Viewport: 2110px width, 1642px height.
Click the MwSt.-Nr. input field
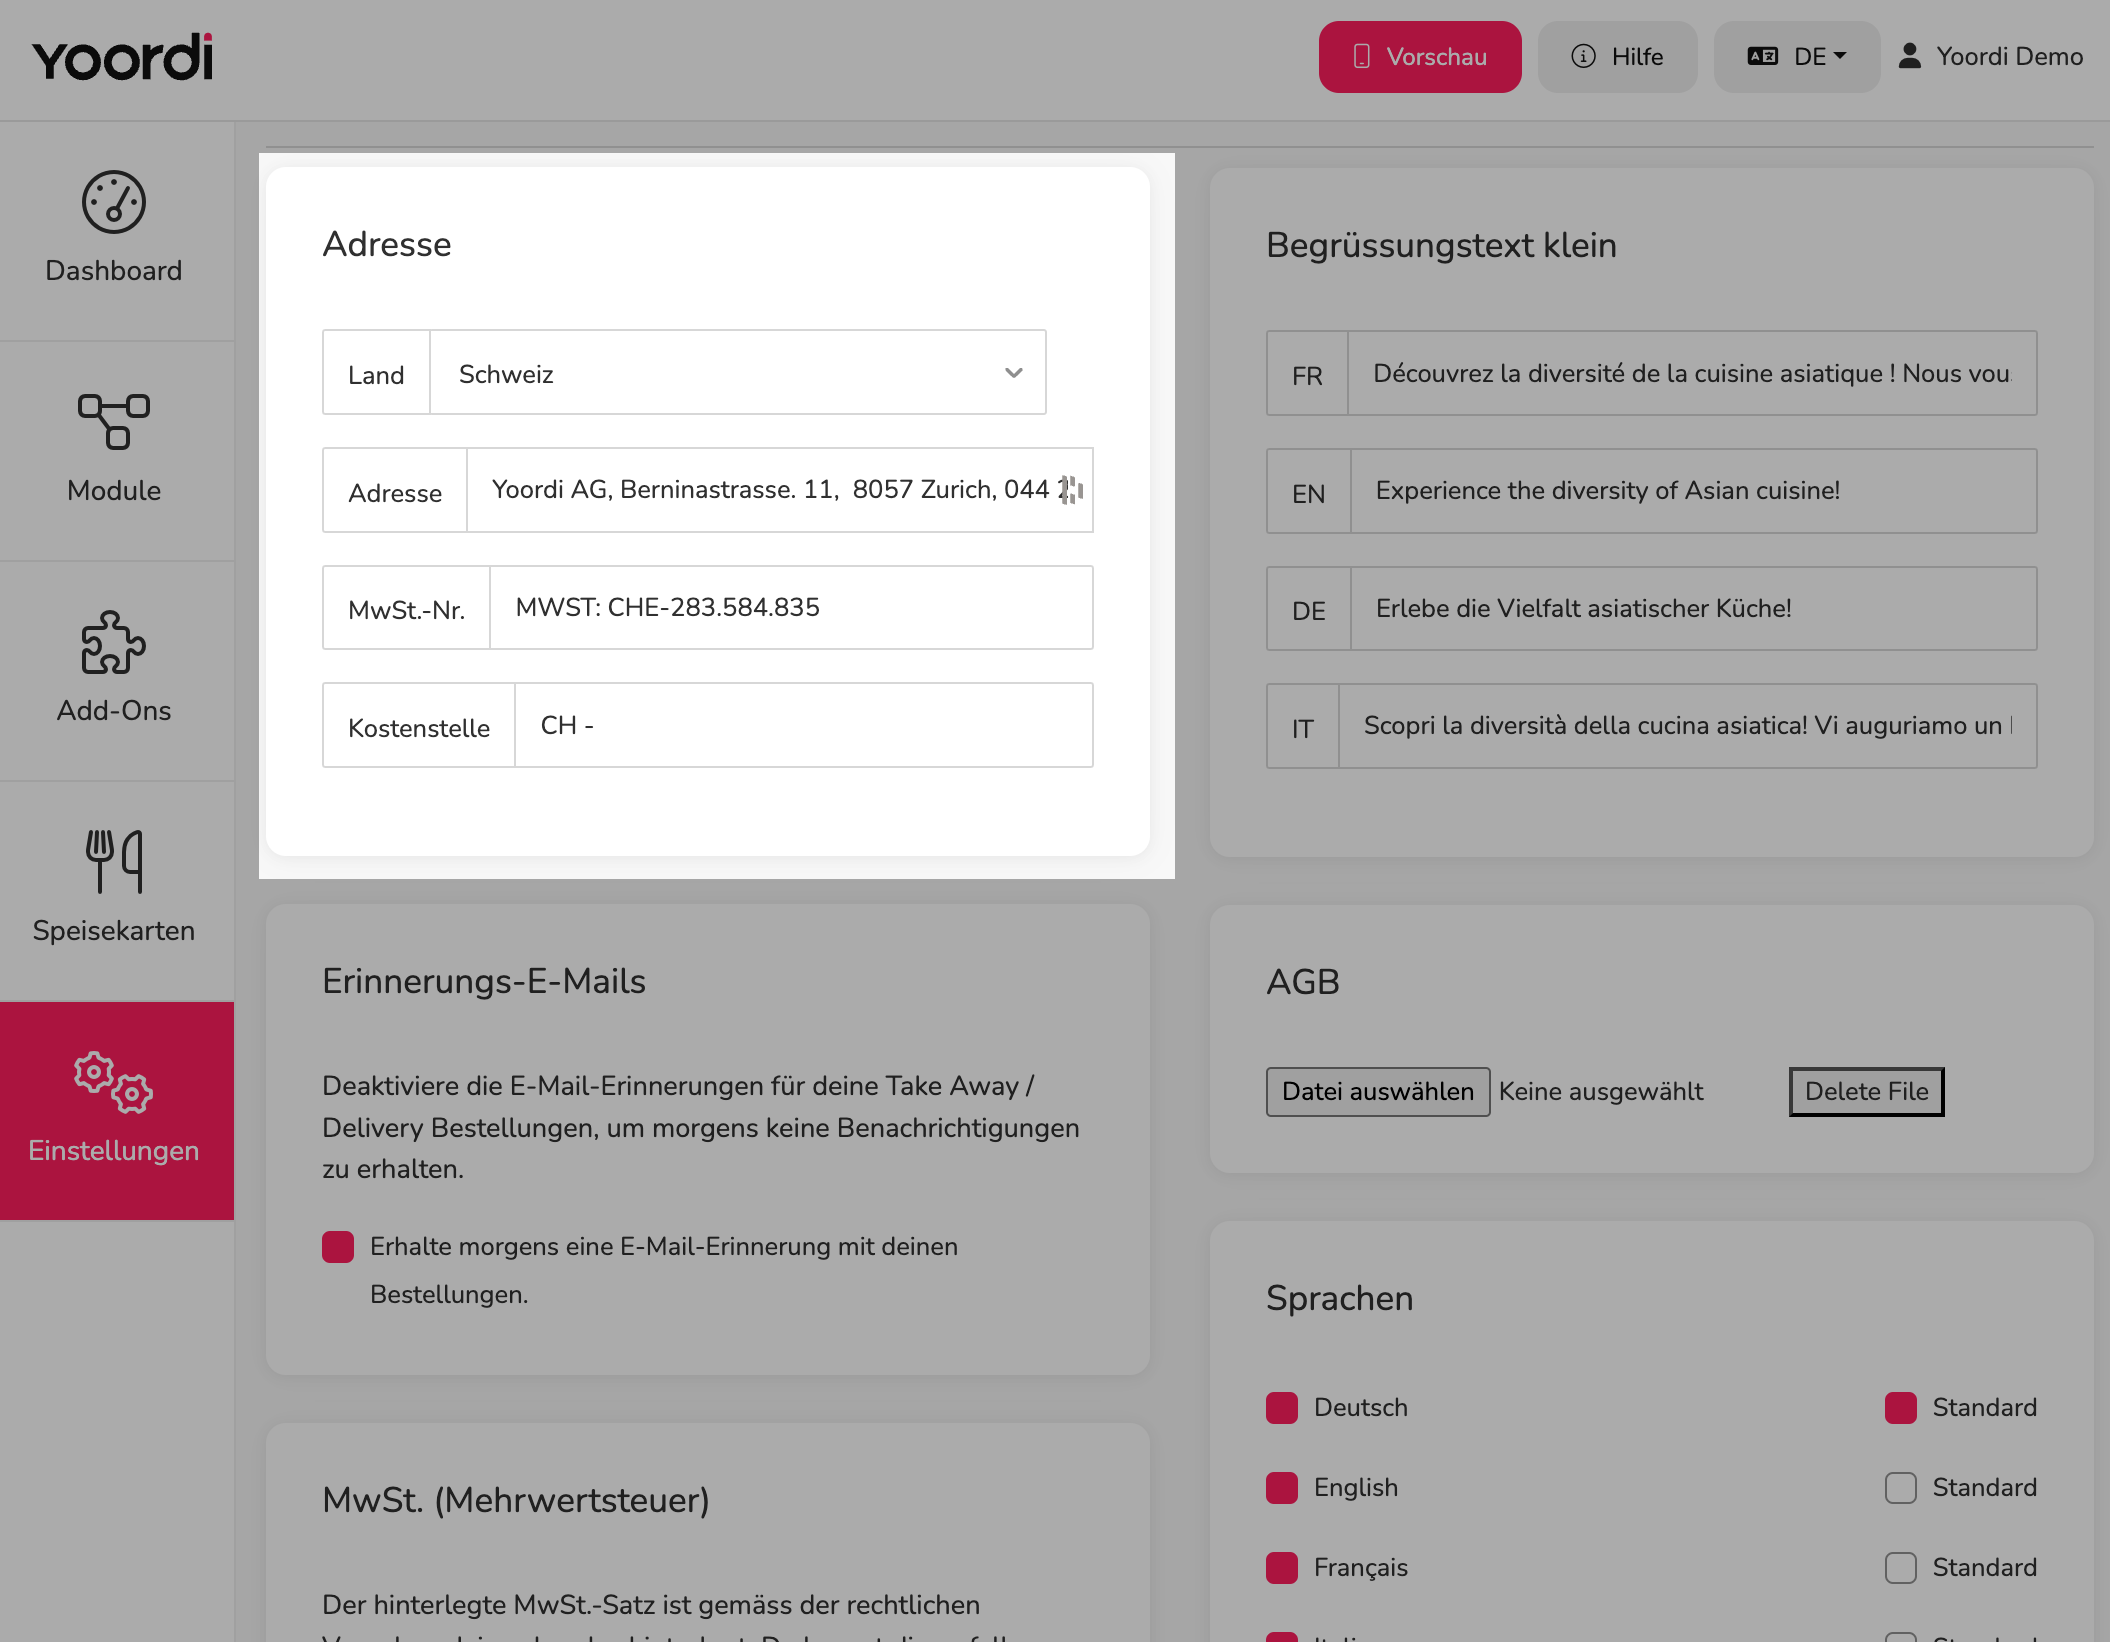tap(791, 607)
